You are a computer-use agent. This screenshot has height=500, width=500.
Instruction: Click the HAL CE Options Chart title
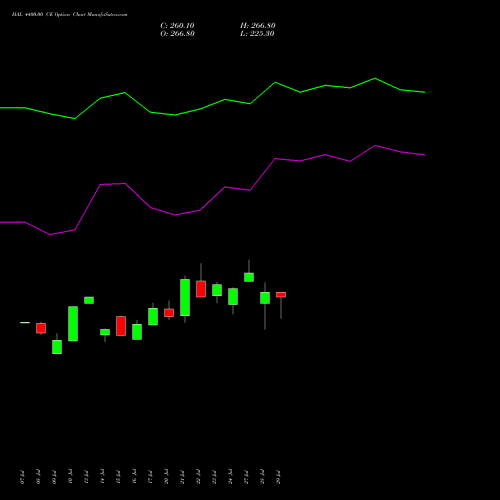(x=69, y=15)
